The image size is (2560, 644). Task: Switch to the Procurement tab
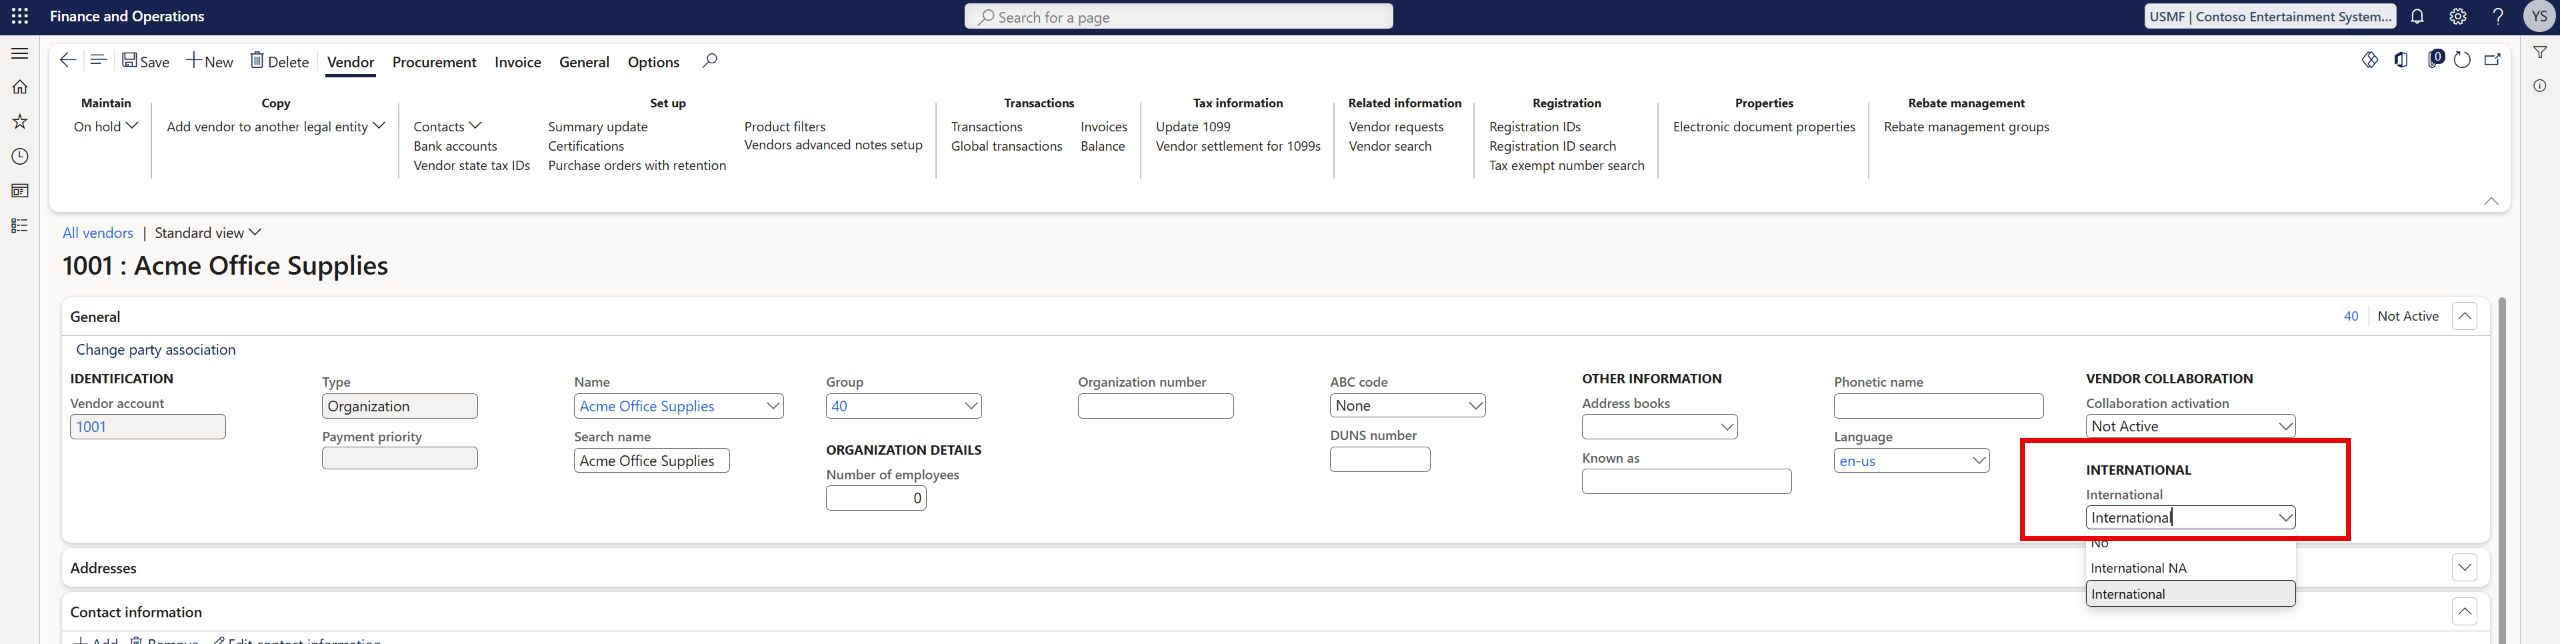[434, 62]
